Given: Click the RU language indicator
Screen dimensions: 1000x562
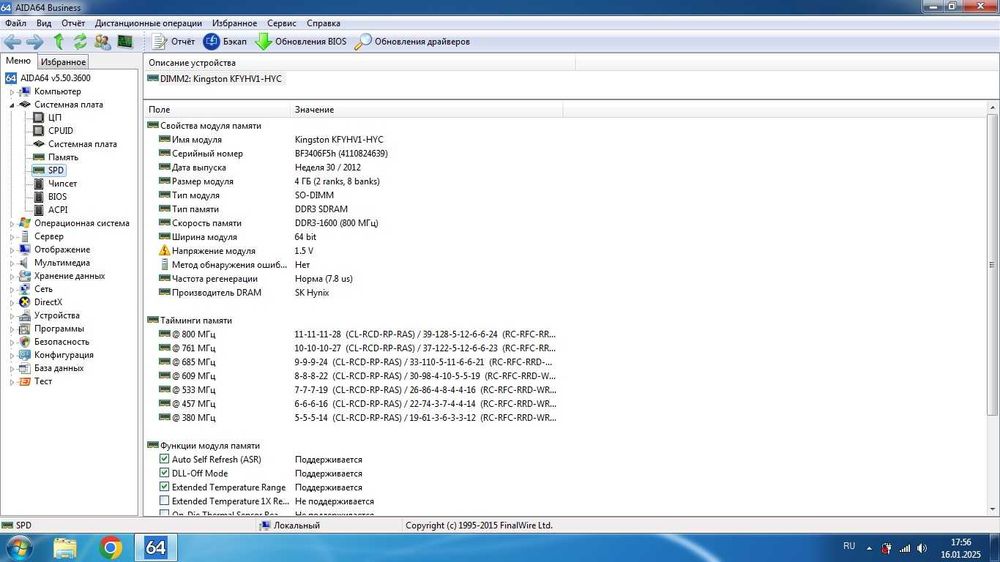Looking at the screenshot, I should click(849, 546).
